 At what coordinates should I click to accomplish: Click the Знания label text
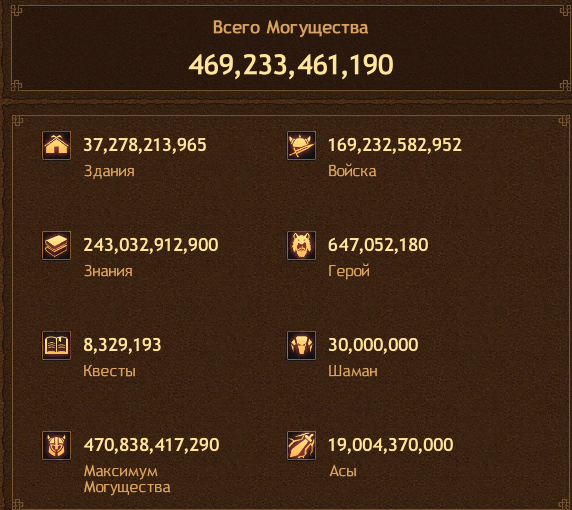(108, 271)
